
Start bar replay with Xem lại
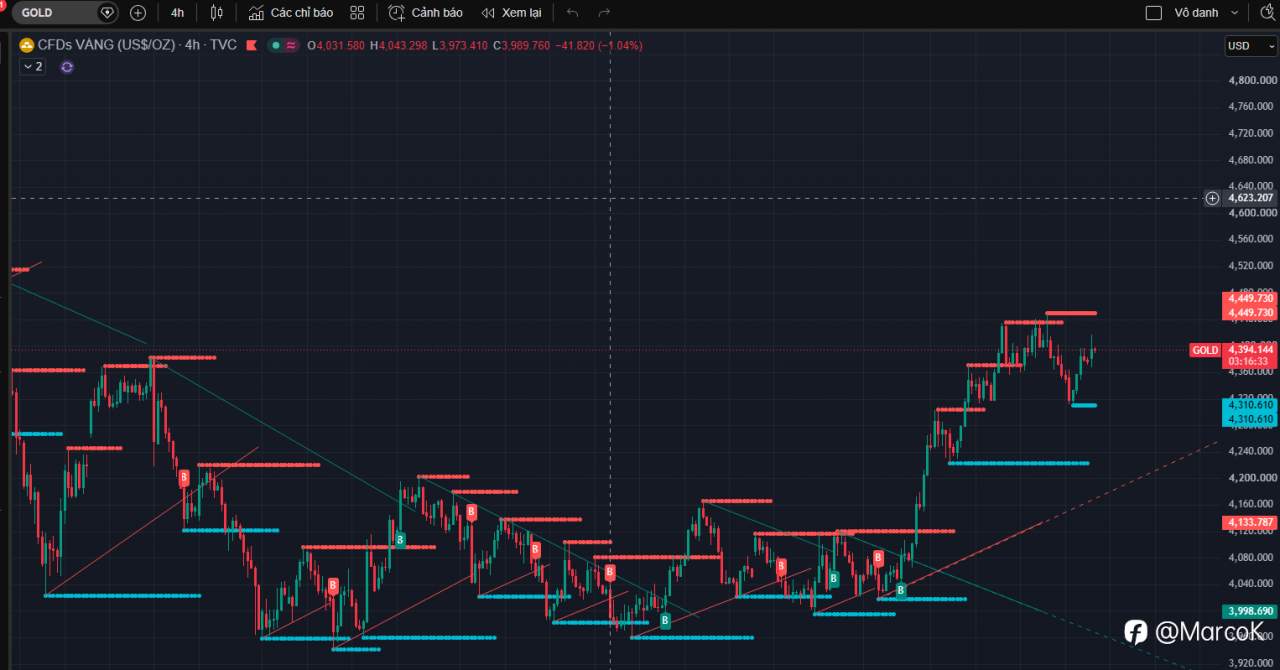pyautogui.click(x=511, y=13)
